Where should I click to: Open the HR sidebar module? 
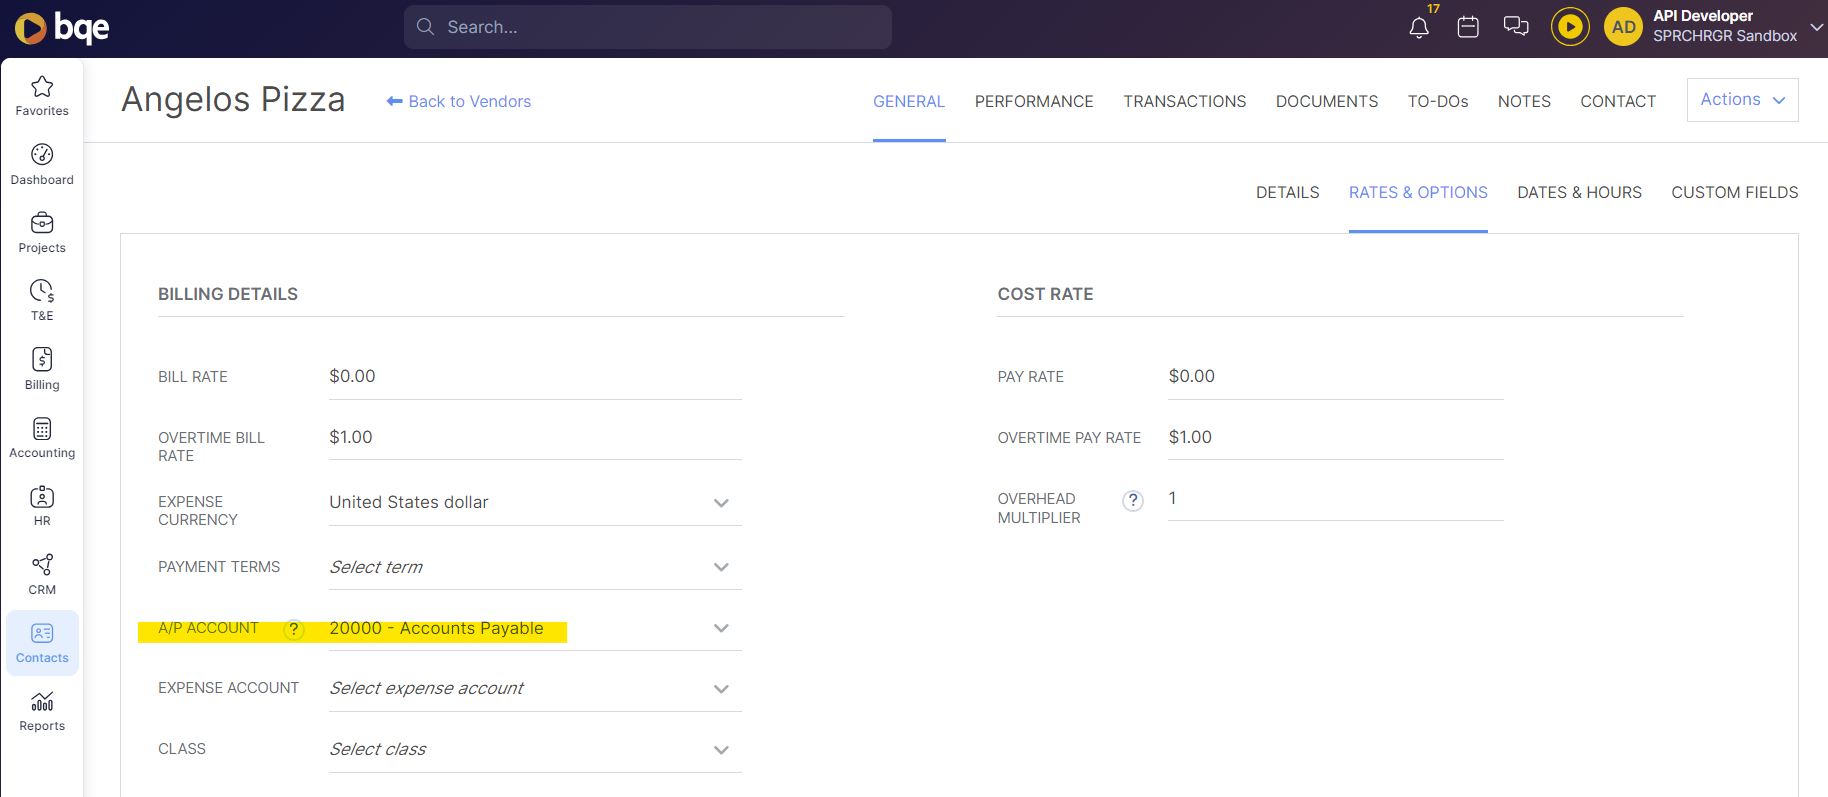[42, 506]
